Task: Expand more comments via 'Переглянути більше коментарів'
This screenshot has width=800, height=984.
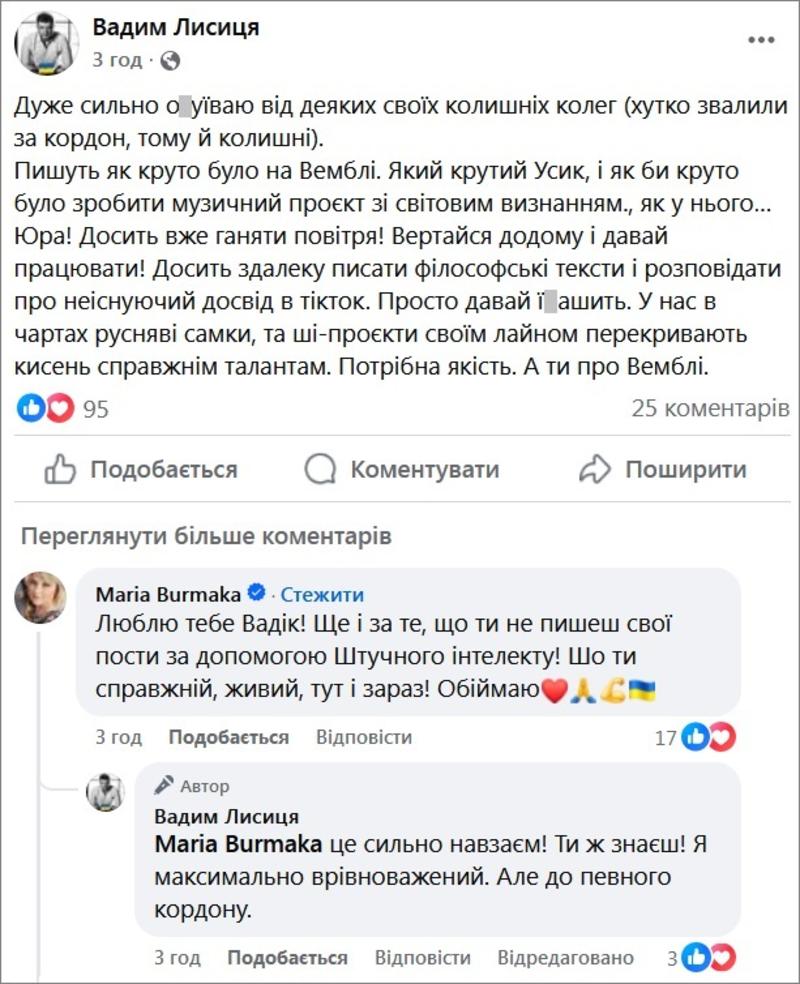Action: point(206,536)
